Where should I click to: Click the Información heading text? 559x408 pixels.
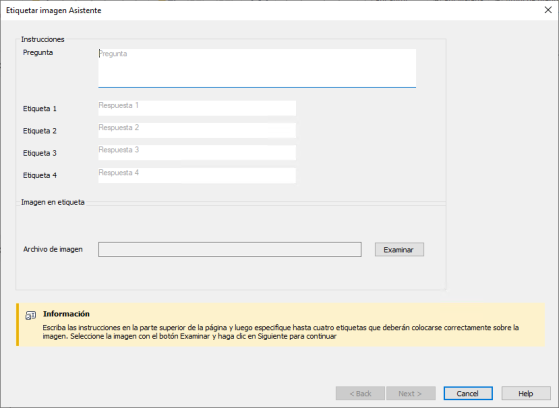point(66,314)
